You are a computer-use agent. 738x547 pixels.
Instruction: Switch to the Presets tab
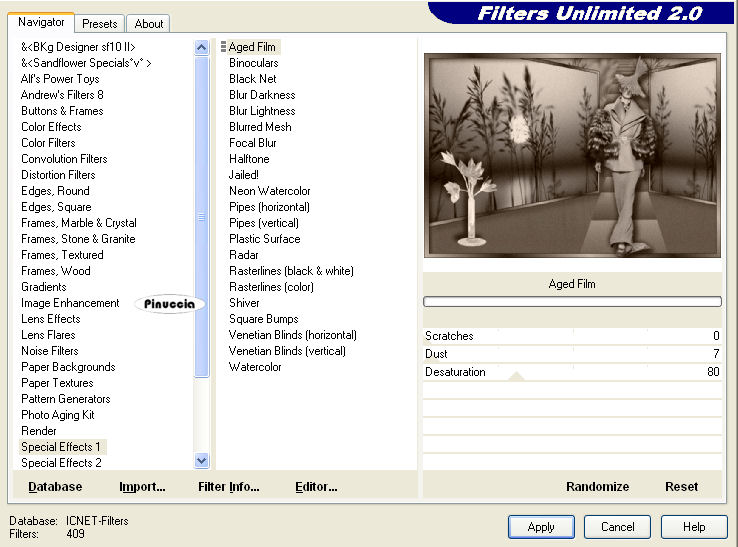[99, 24]
